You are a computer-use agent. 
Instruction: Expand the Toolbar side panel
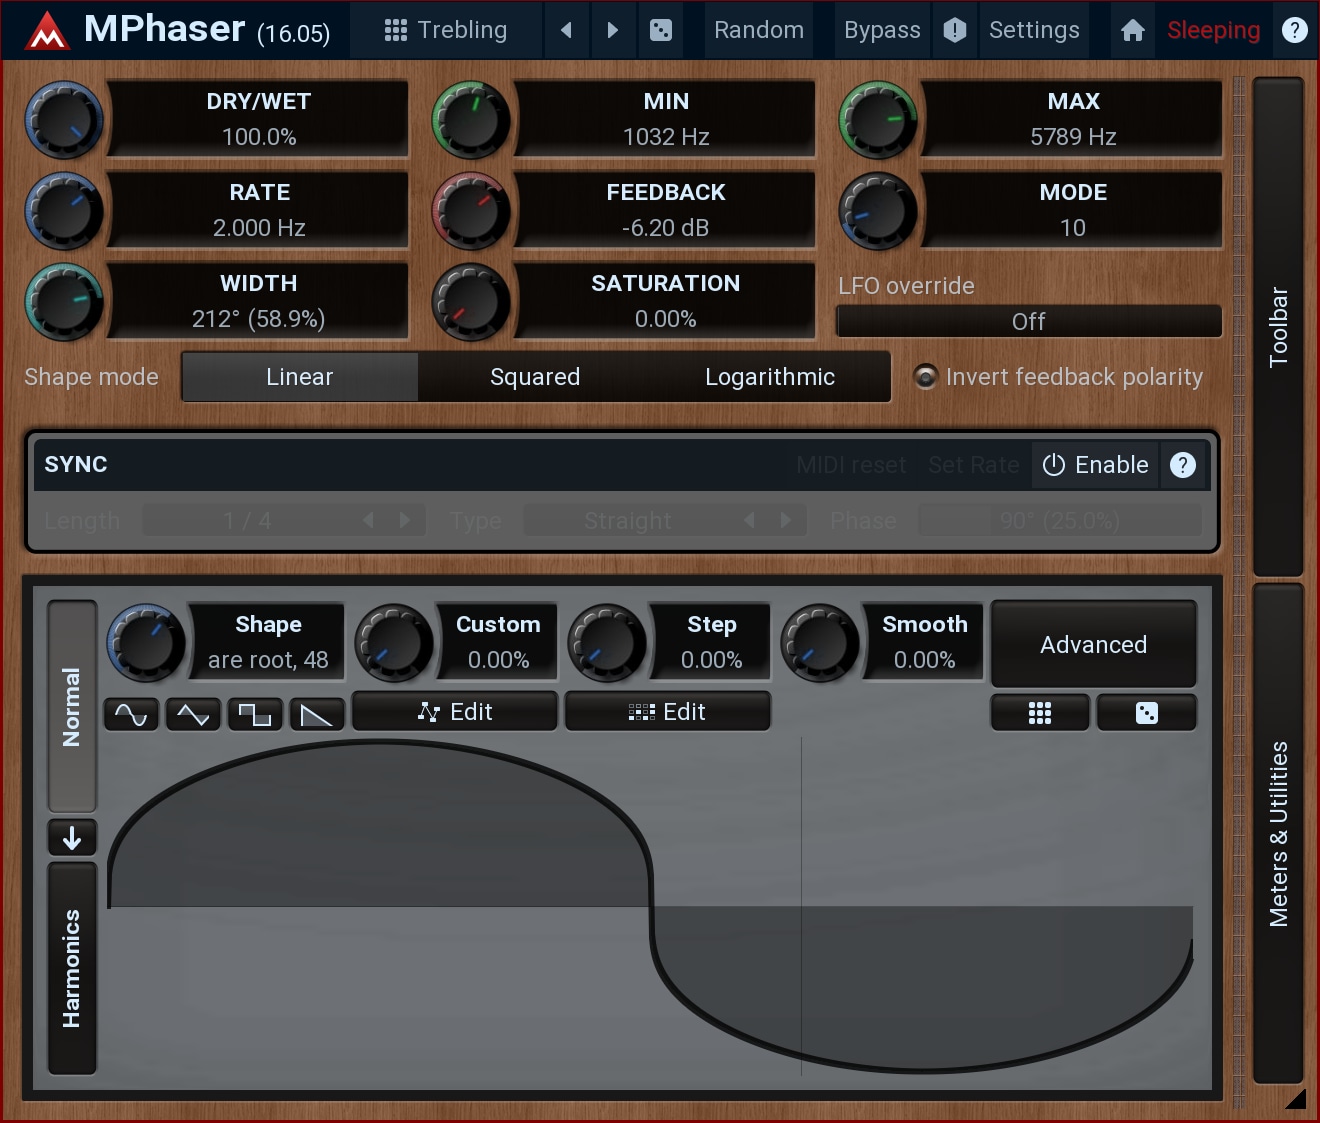click(x=1278, y=326)
